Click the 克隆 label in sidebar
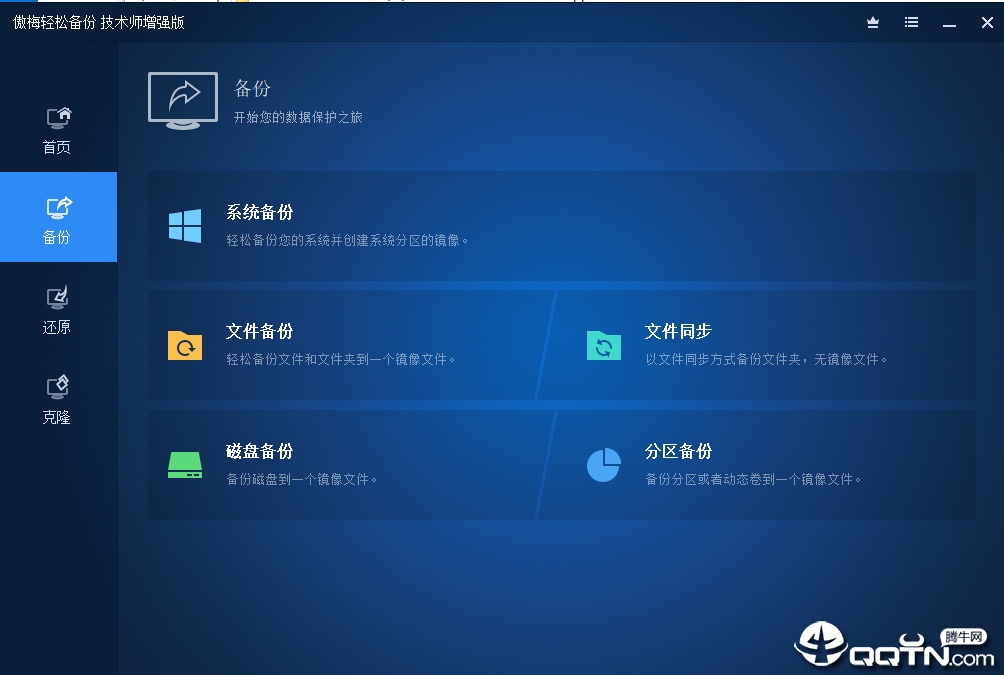This screenshot has height=675, width=1004. coord(57,418)
